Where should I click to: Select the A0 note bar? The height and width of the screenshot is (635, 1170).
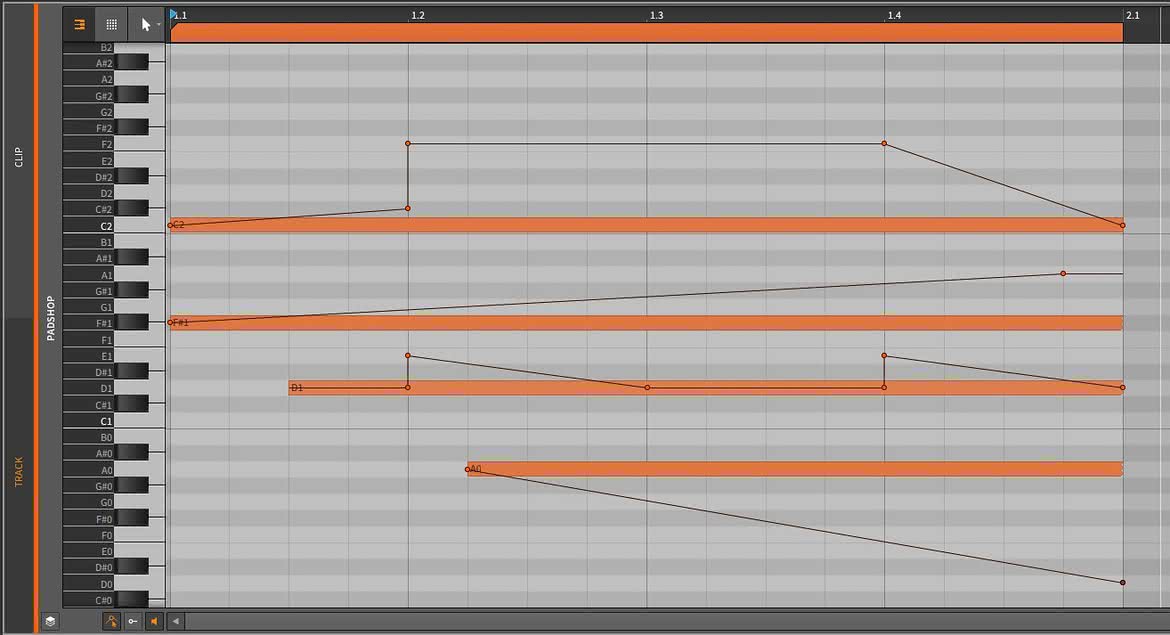pyautogui.click(x=795, y=469)
